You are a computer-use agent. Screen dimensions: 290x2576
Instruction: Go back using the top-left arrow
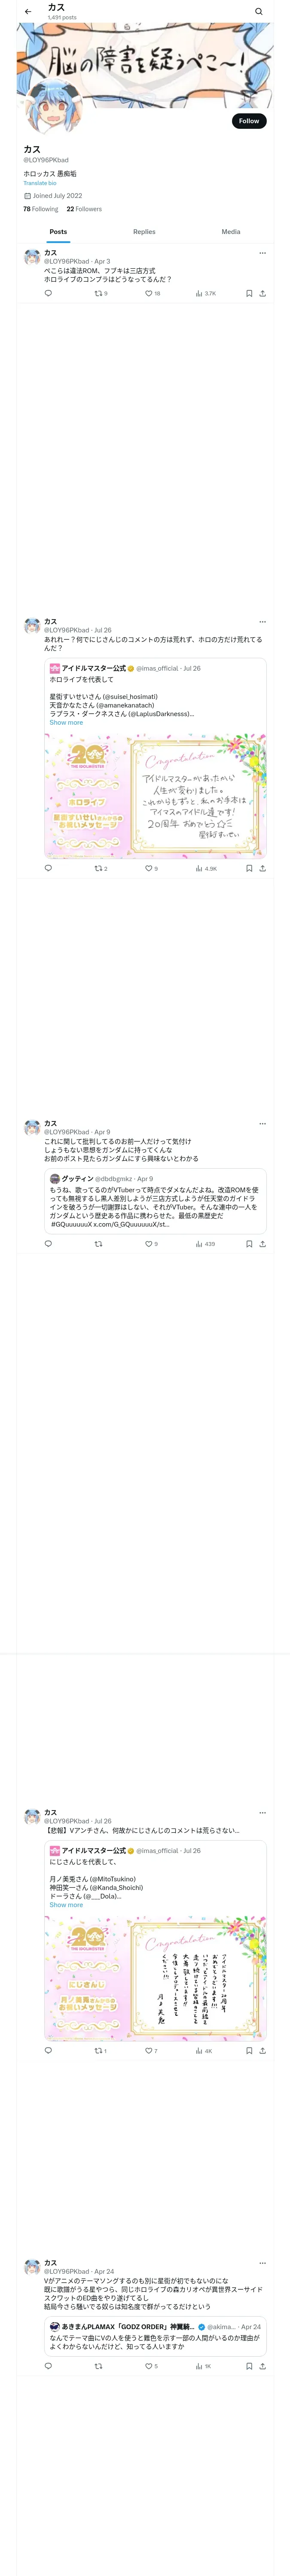(28, 12)
